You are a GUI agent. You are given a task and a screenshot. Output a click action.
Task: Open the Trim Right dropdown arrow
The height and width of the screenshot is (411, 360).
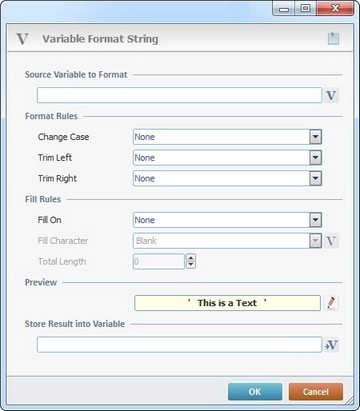(x=315, y=178)
